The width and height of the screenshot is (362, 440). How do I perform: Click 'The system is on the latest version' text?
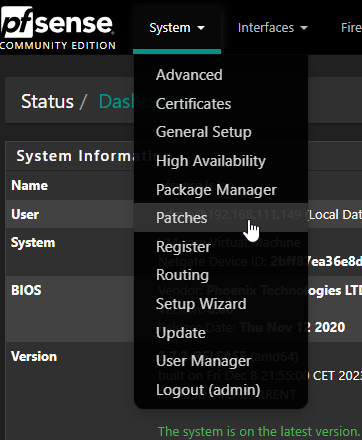(258, 432)
